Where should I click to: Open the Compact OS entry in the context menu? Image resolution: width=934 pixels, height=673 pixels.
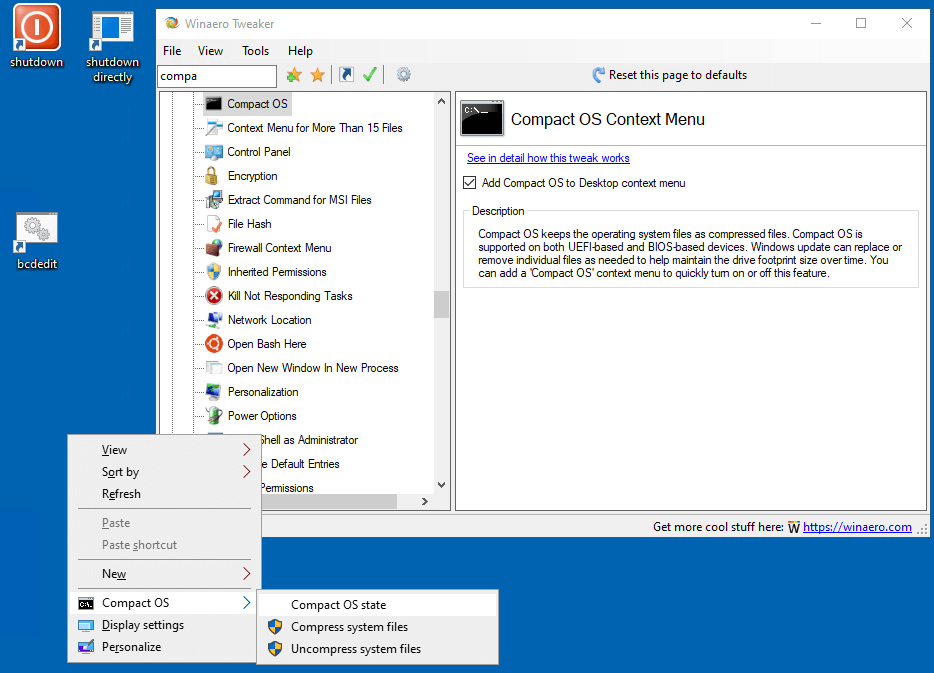coord(164,603)
